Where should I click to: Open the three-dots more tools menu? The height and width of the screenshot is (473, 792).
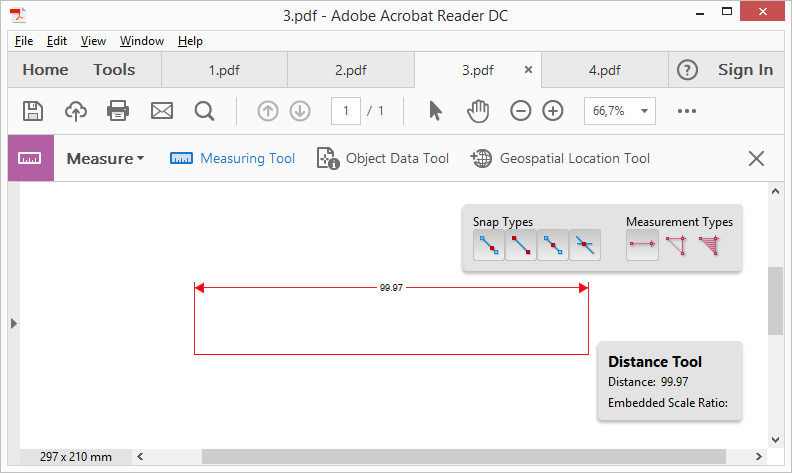(687, 111)
